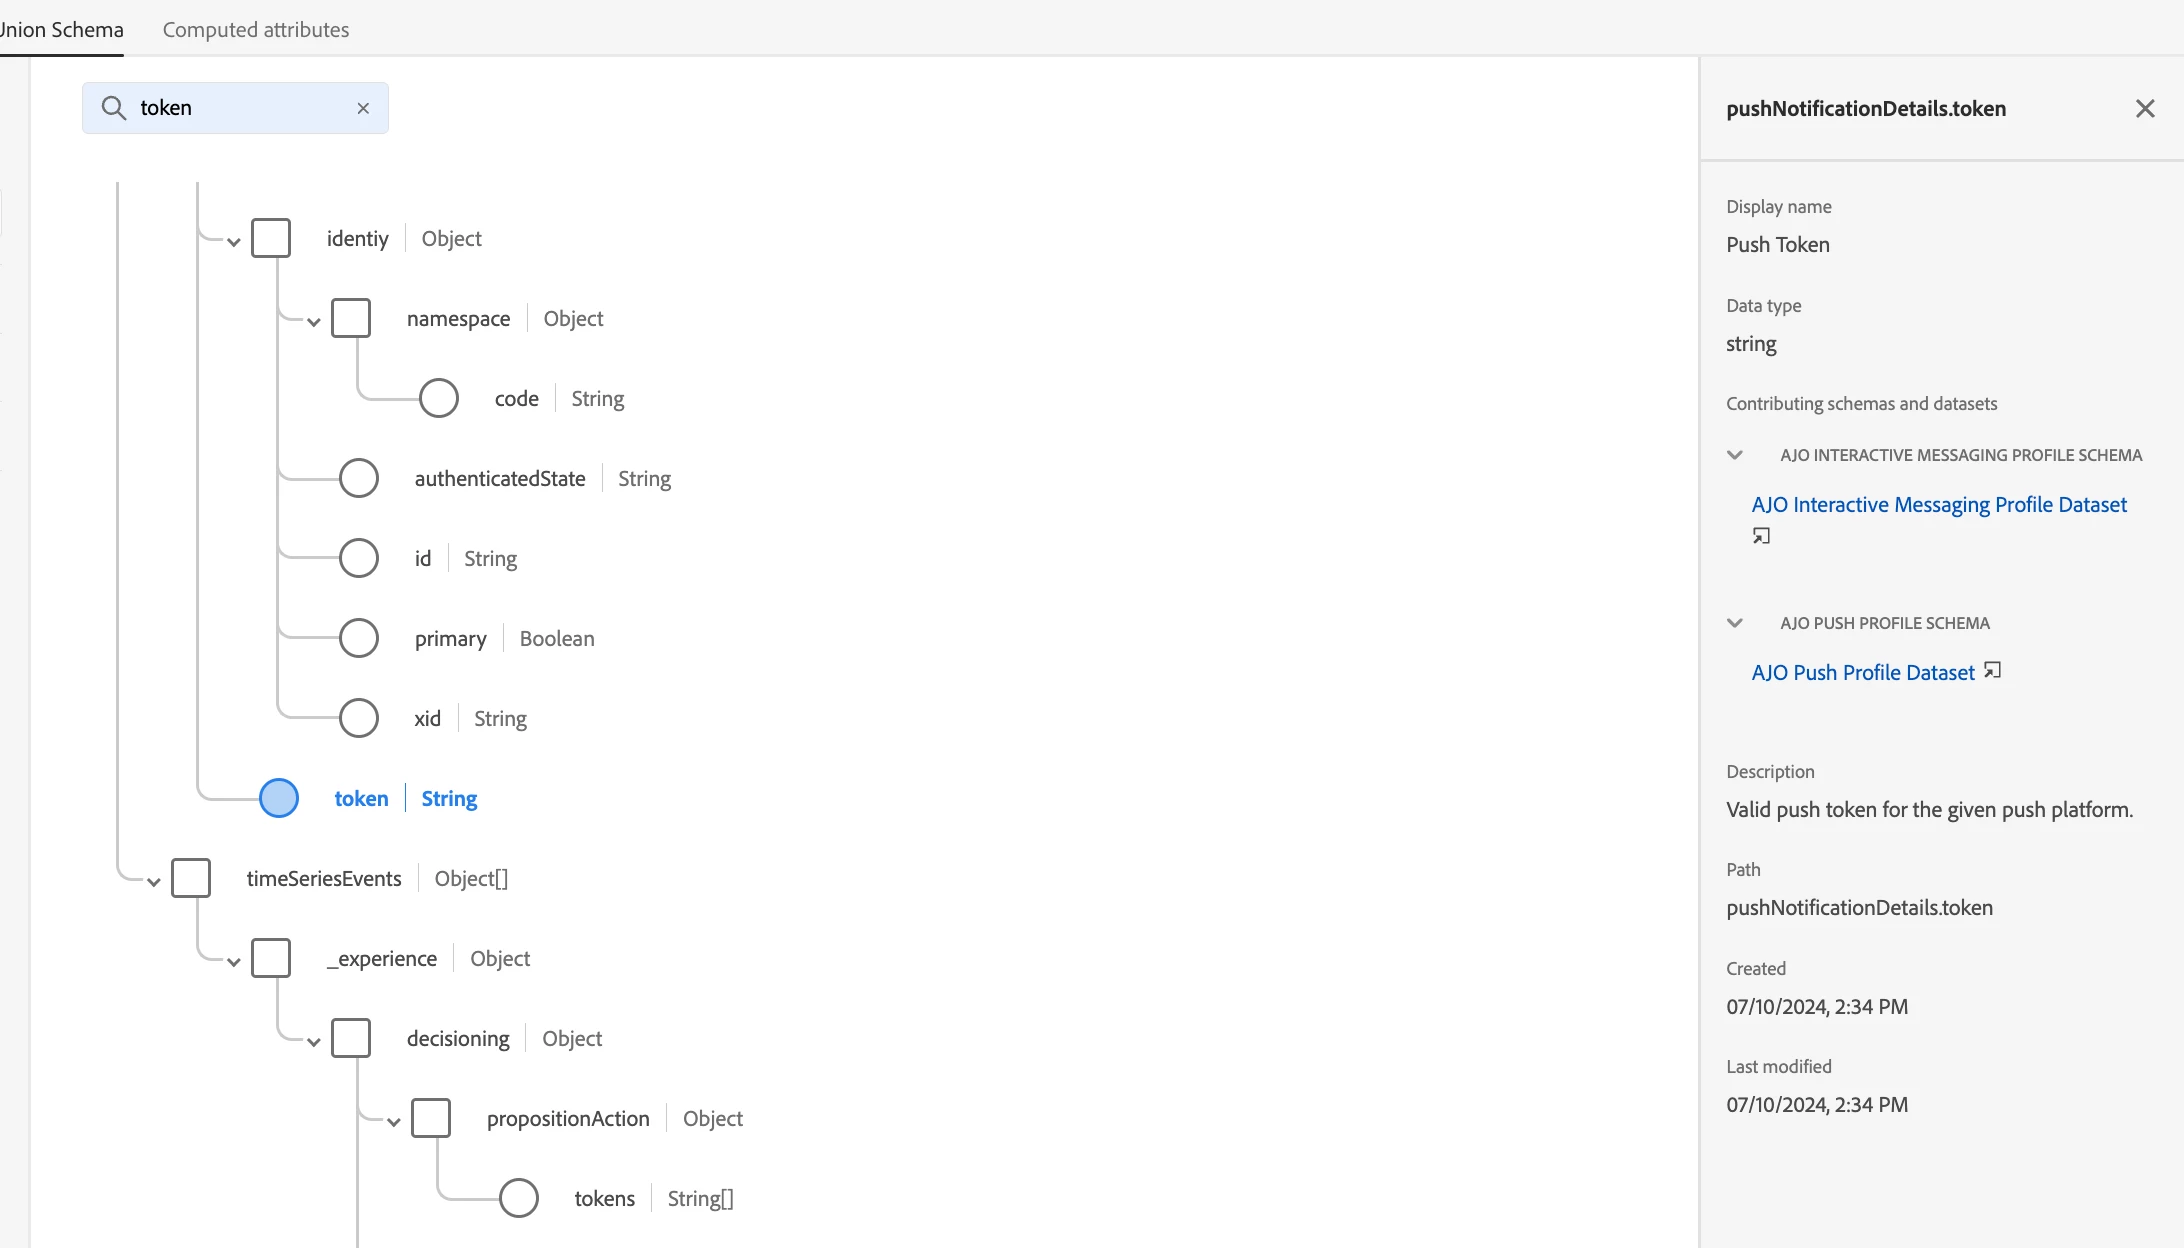Viewport: 2184px width, 1248px height.
Task: Open the AJO Push Profile Dataset link
Action: click(1862, 673)
